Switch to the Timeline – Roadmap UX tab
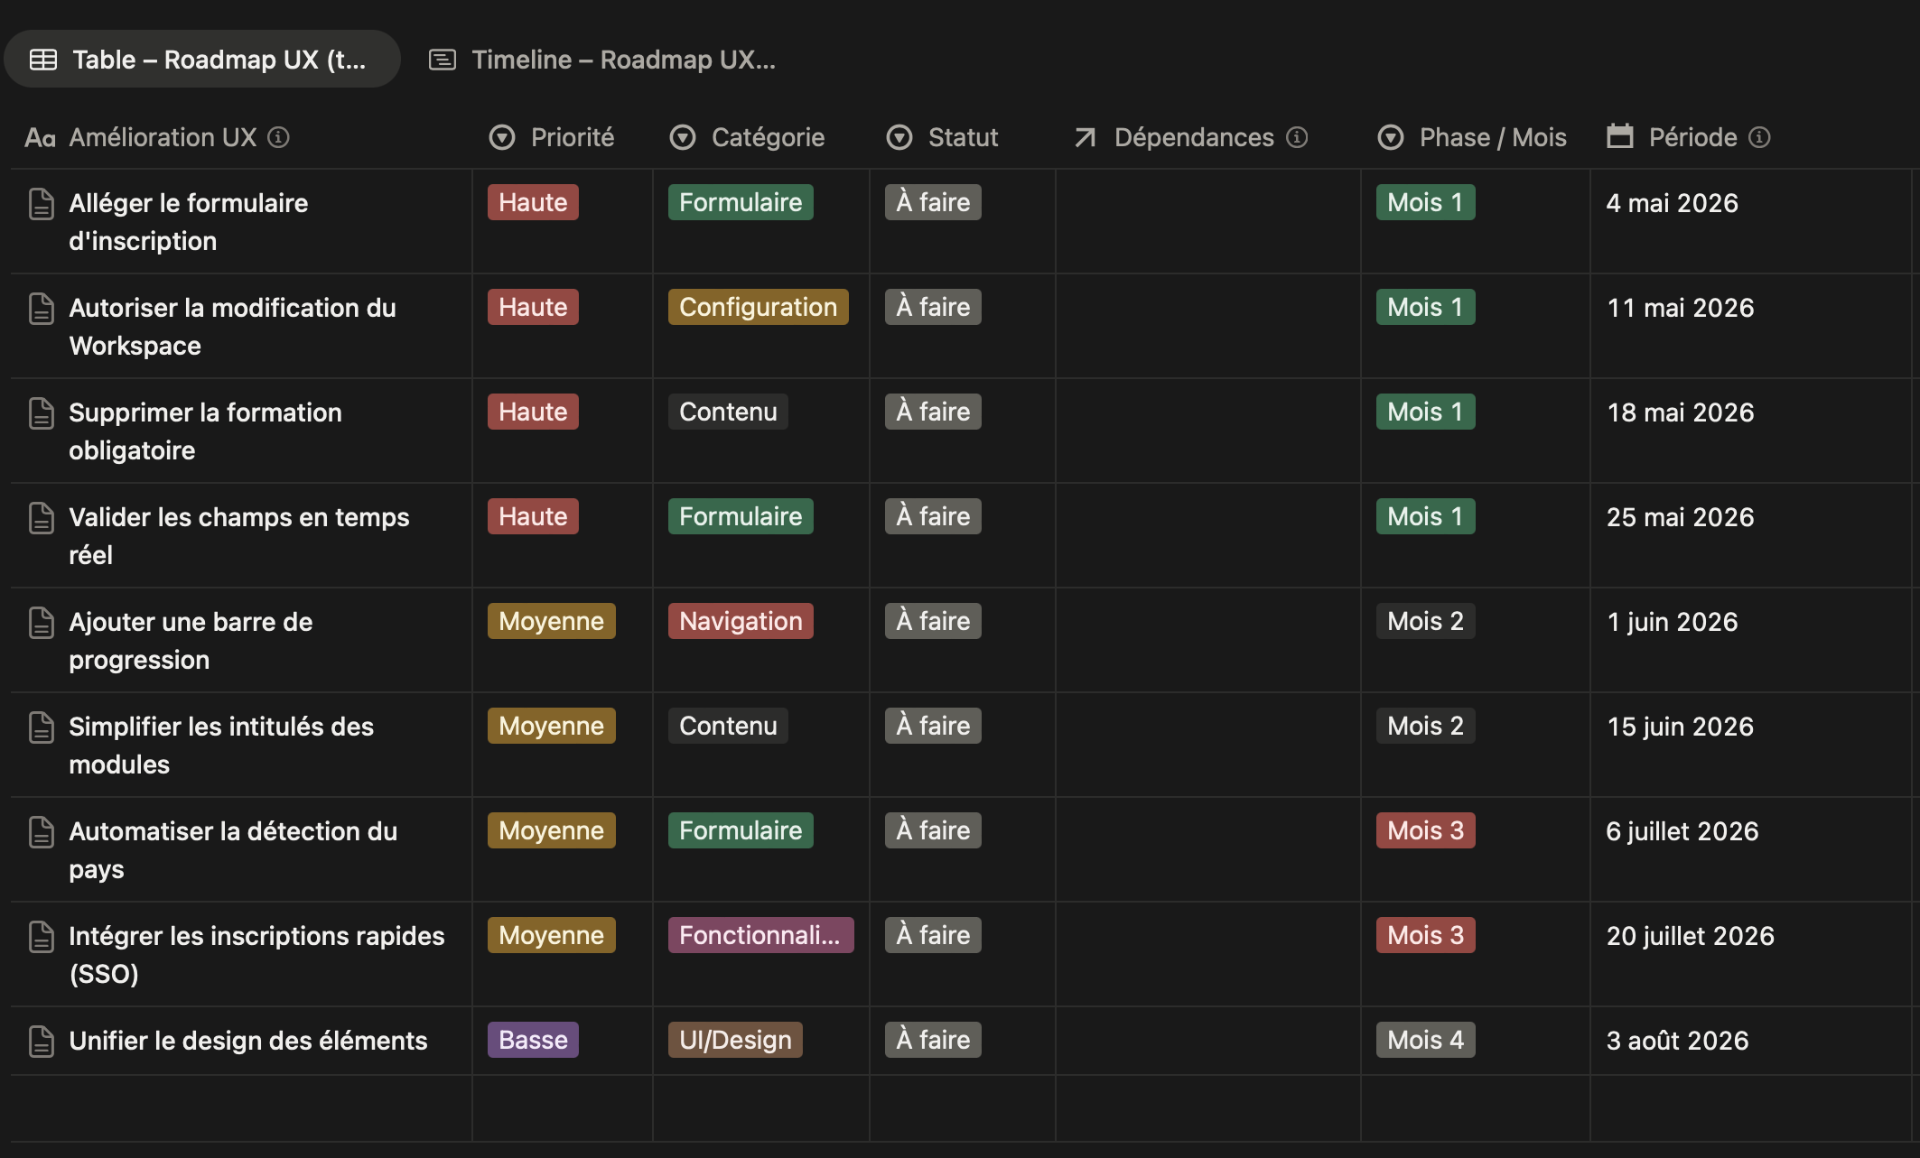The width and height of the screenshot is (1920, 1158). click(603, 59)
